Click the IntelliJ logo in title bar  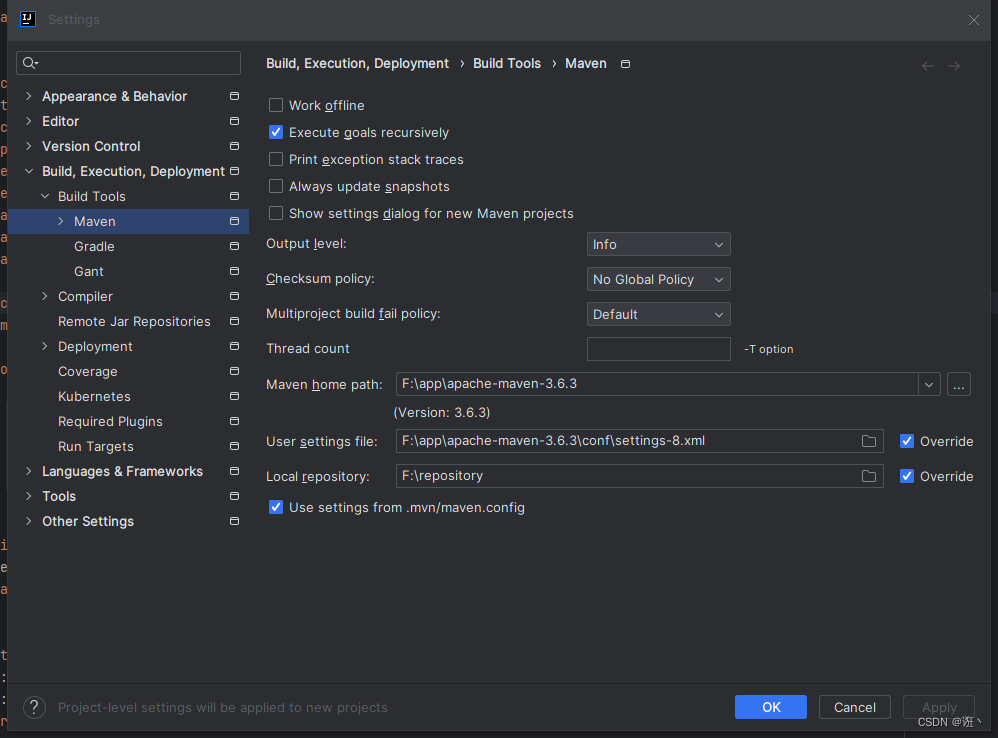point(27,19)
